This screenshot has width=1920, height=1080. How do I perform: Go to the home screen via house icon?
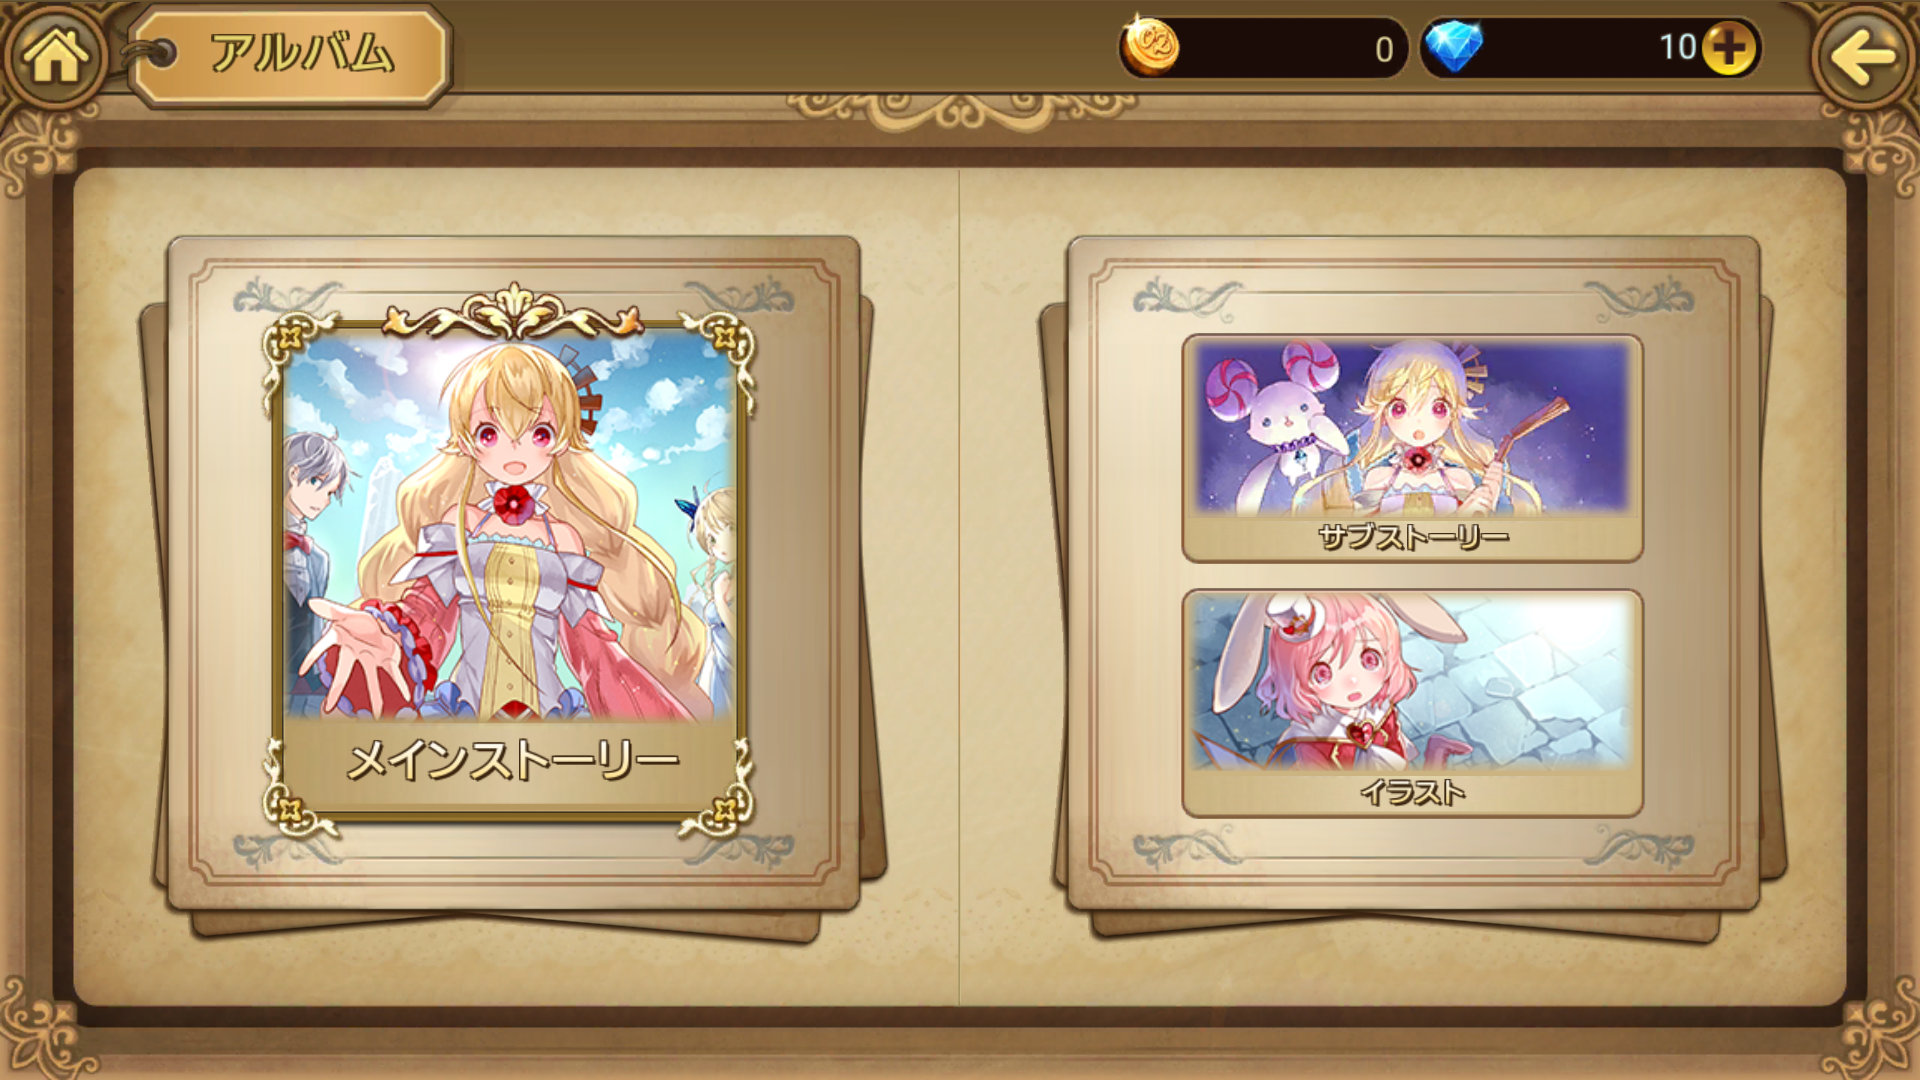tap(55, 55)
